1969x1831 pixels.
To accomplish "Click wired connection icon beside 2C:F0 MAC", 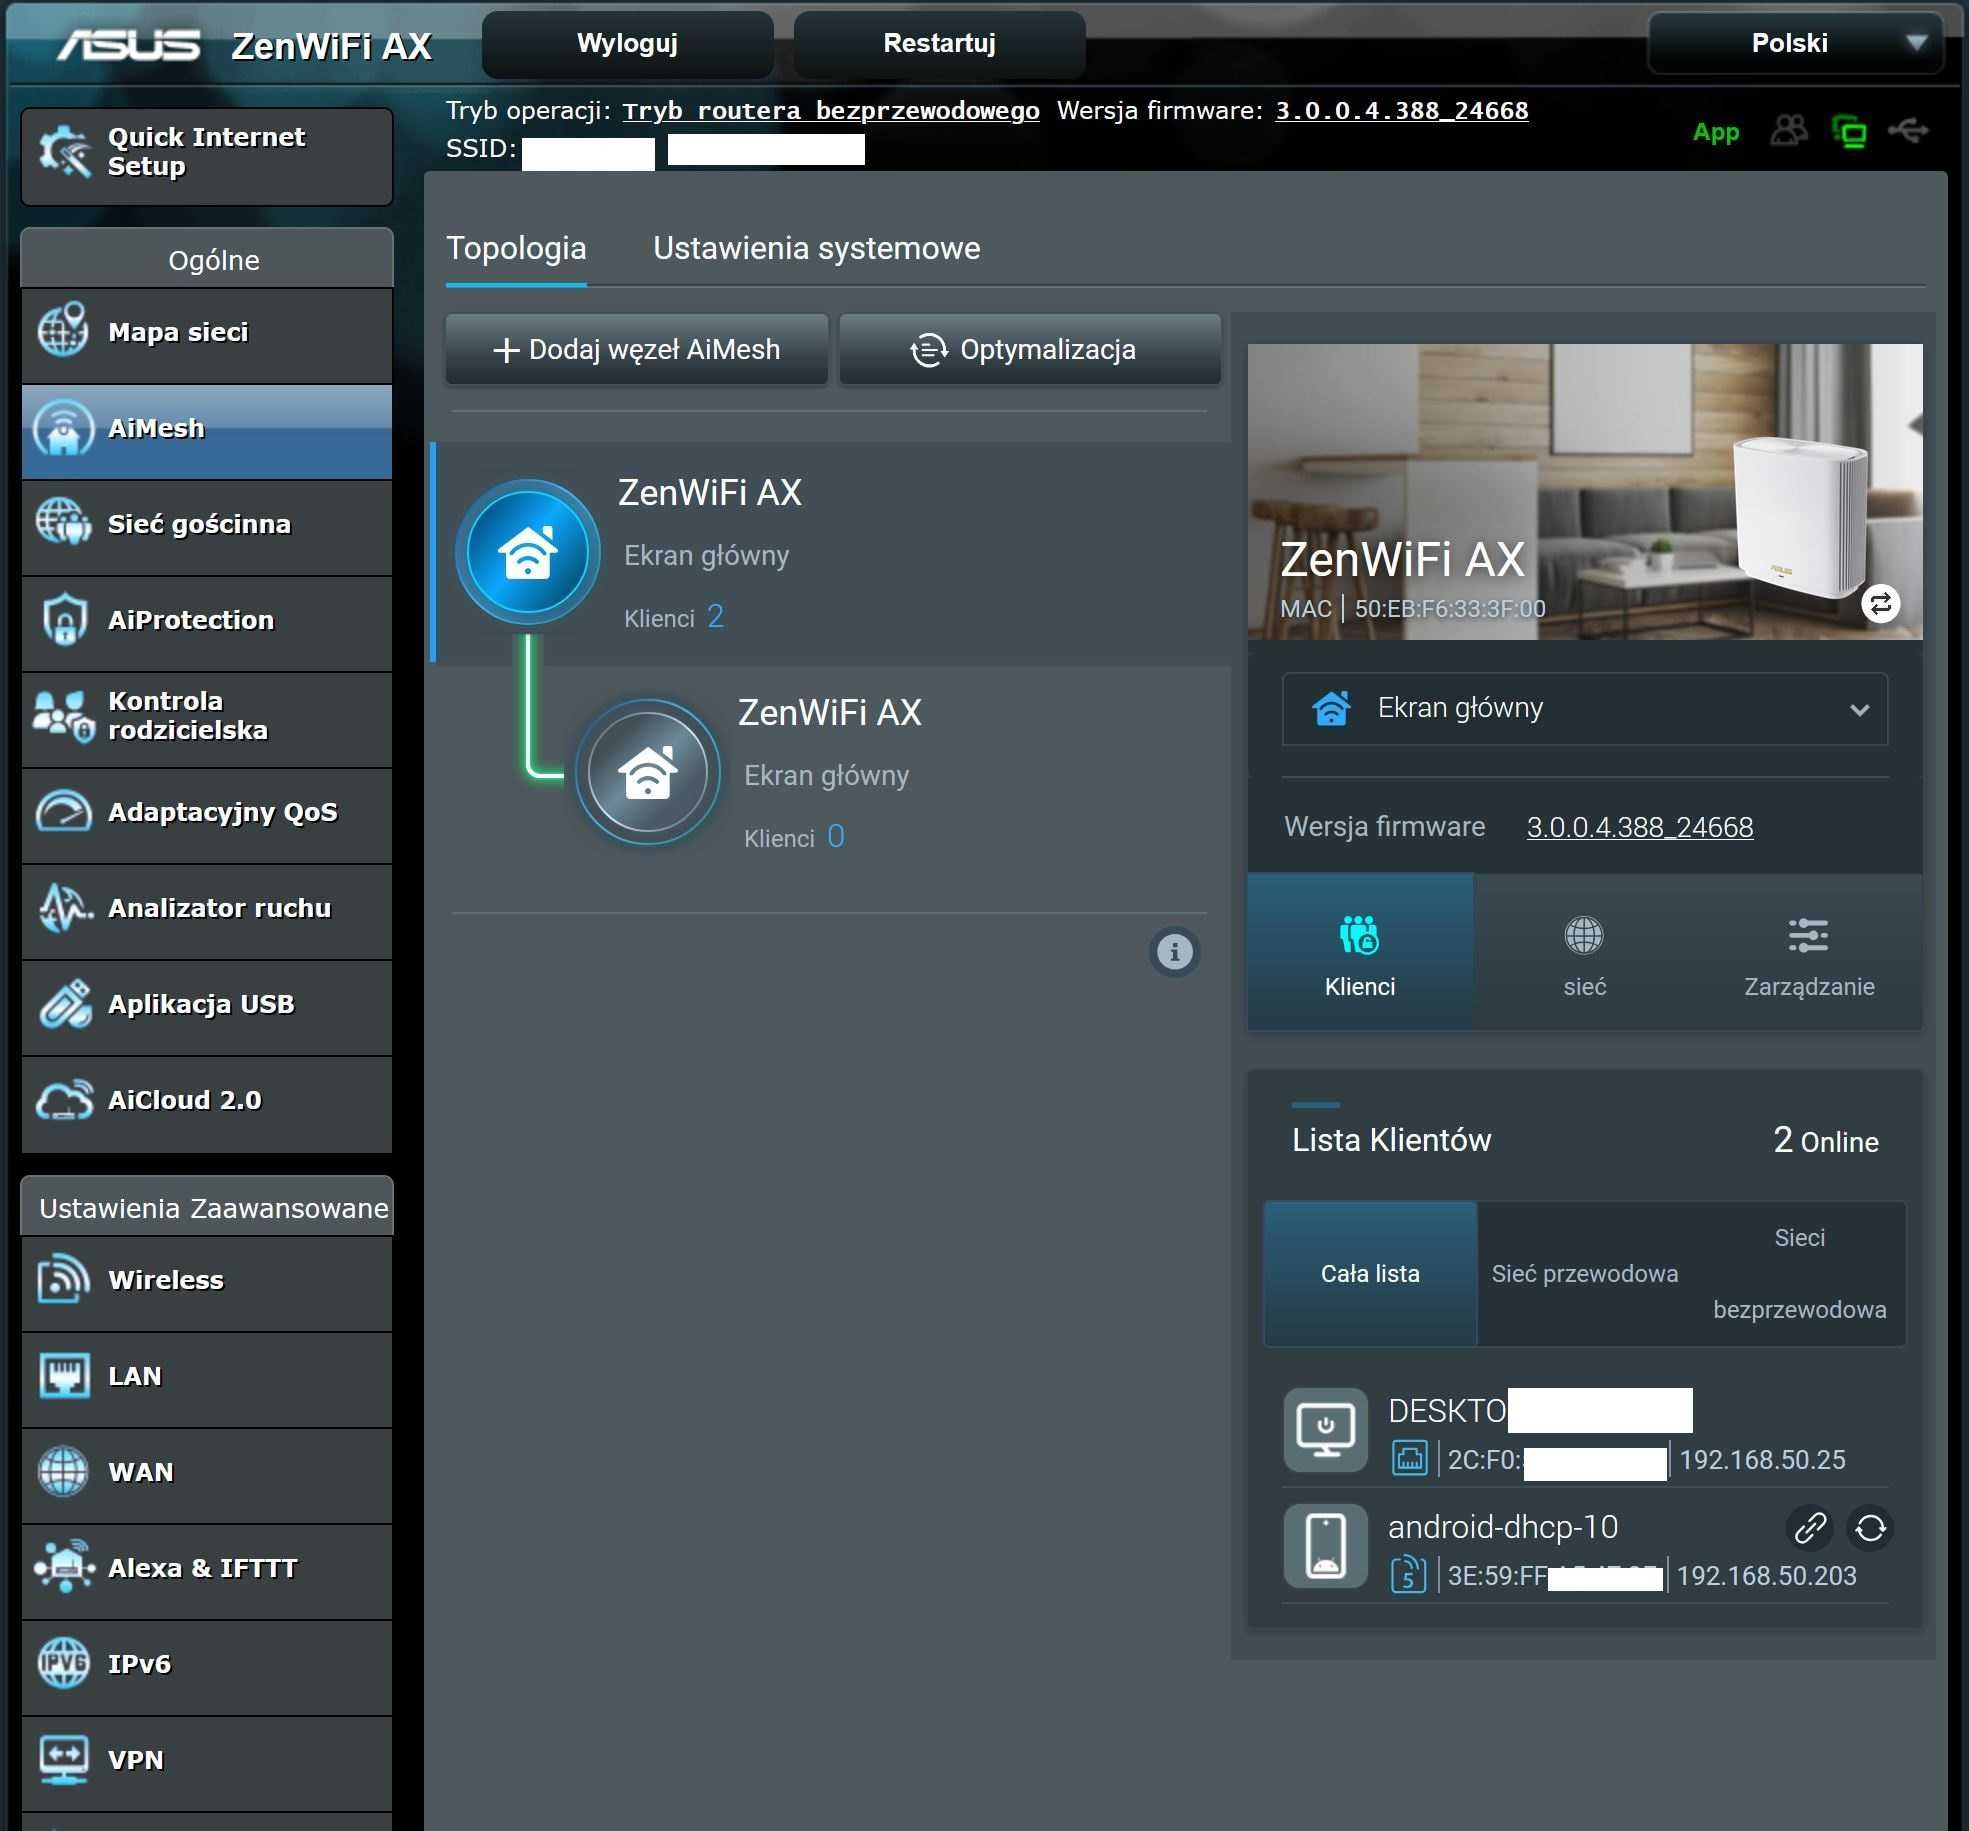I will click(1409, 1459).
